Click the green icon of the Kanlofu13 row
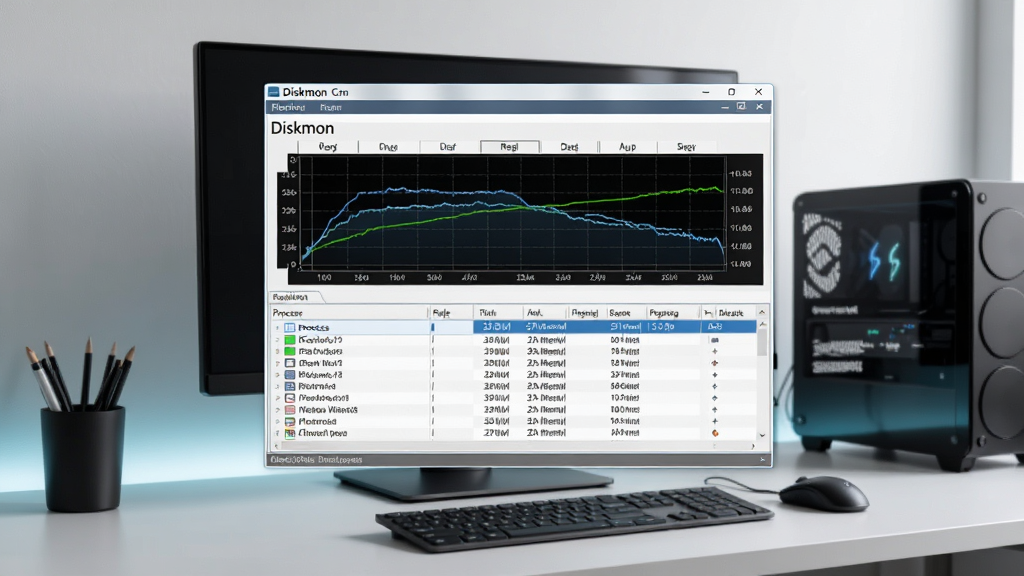 click(290, 340)
